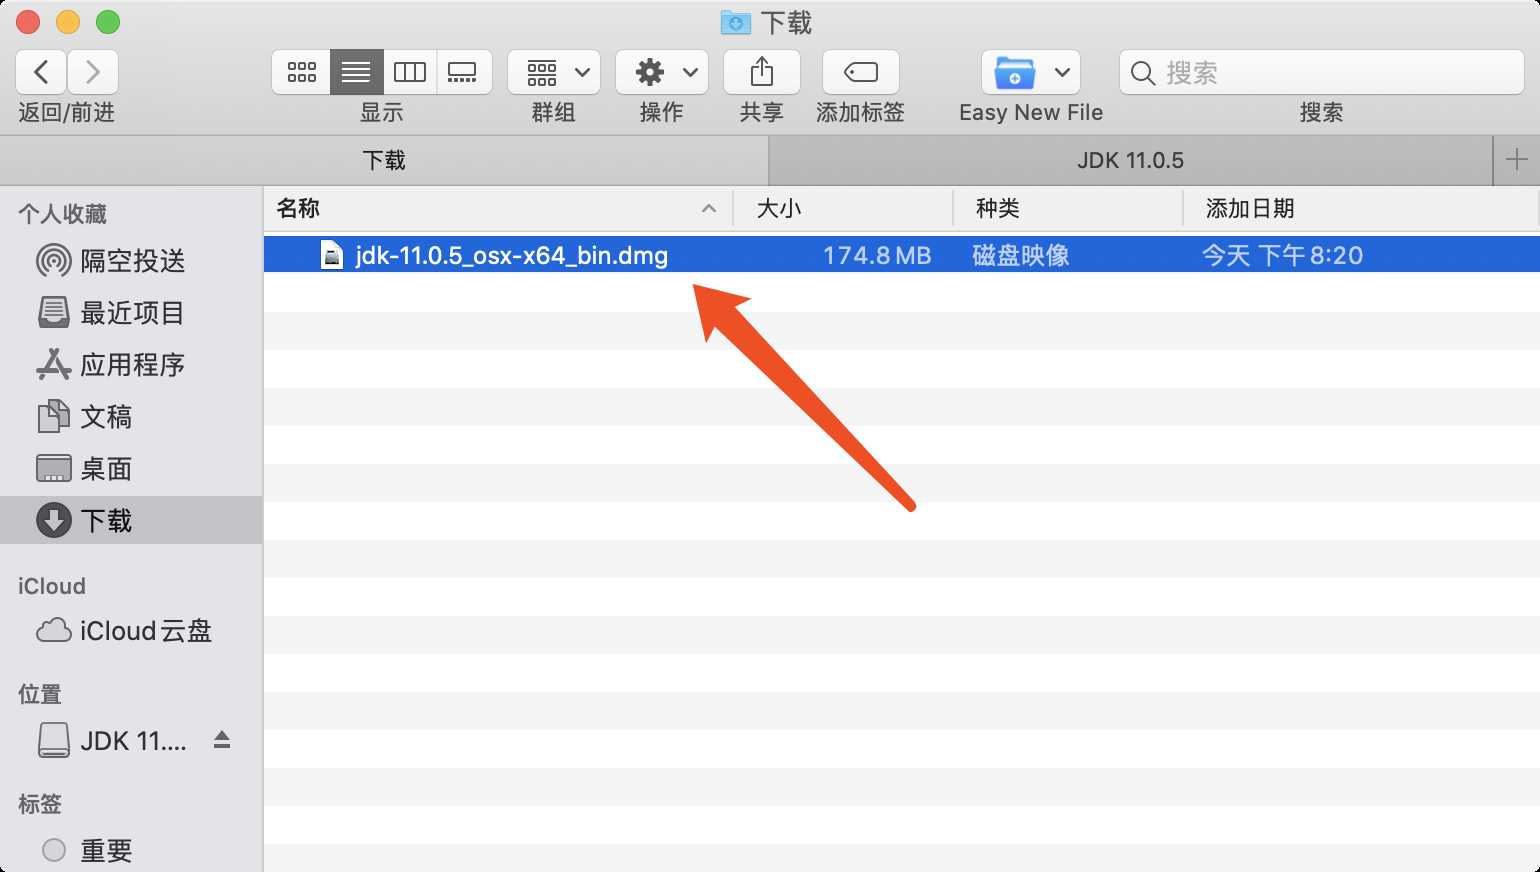Click the iCloud cloud icon
This screenshot has height=872, width=1540.
[x=53, y=631]
